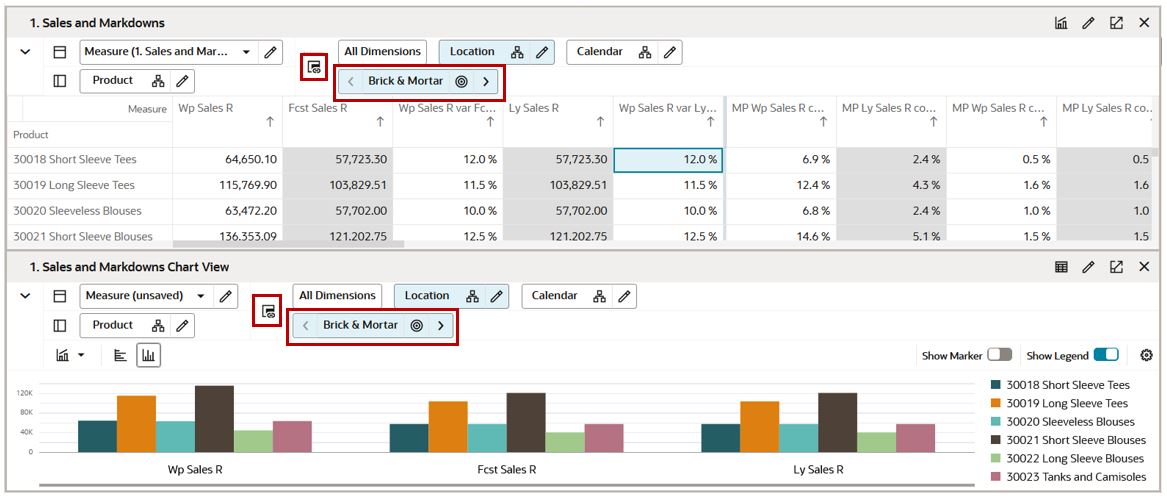Sort by Wp Sales R var Fc... column arrow

pyautogui.click(x=490, y=122)
